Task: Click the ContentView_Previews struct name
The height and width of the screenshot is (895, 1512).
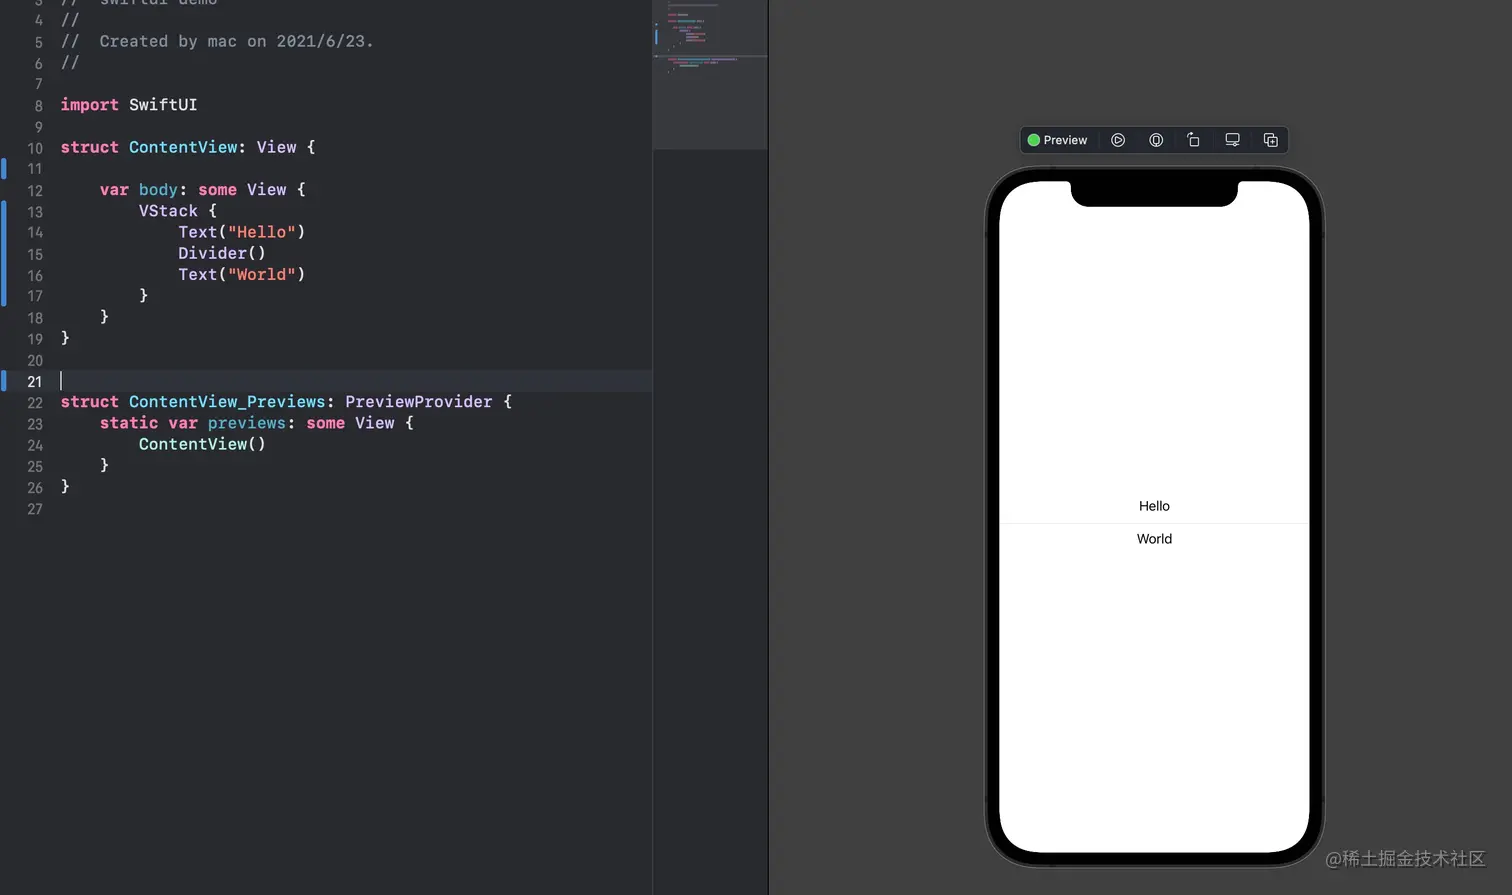Action: click(x=227, y=402)
